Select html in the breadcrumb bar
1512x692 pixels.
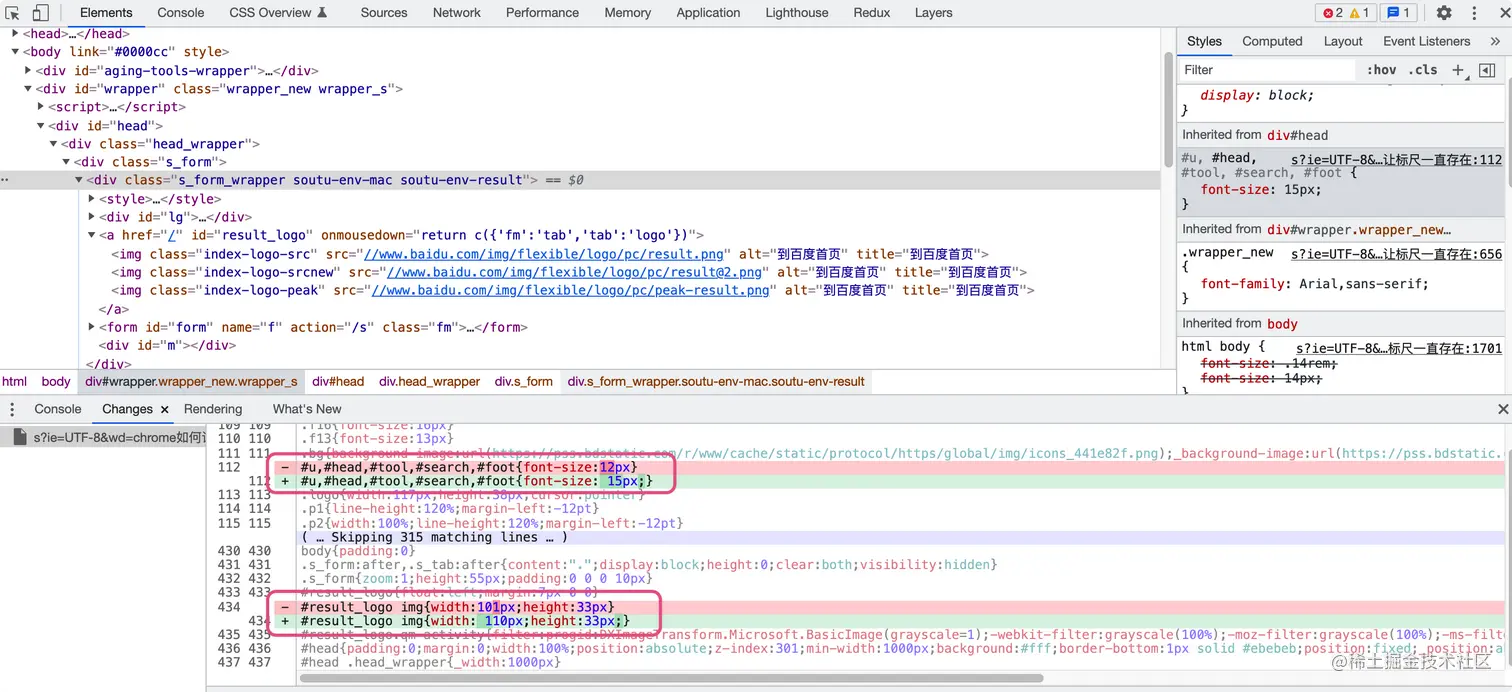click(15, 381)
